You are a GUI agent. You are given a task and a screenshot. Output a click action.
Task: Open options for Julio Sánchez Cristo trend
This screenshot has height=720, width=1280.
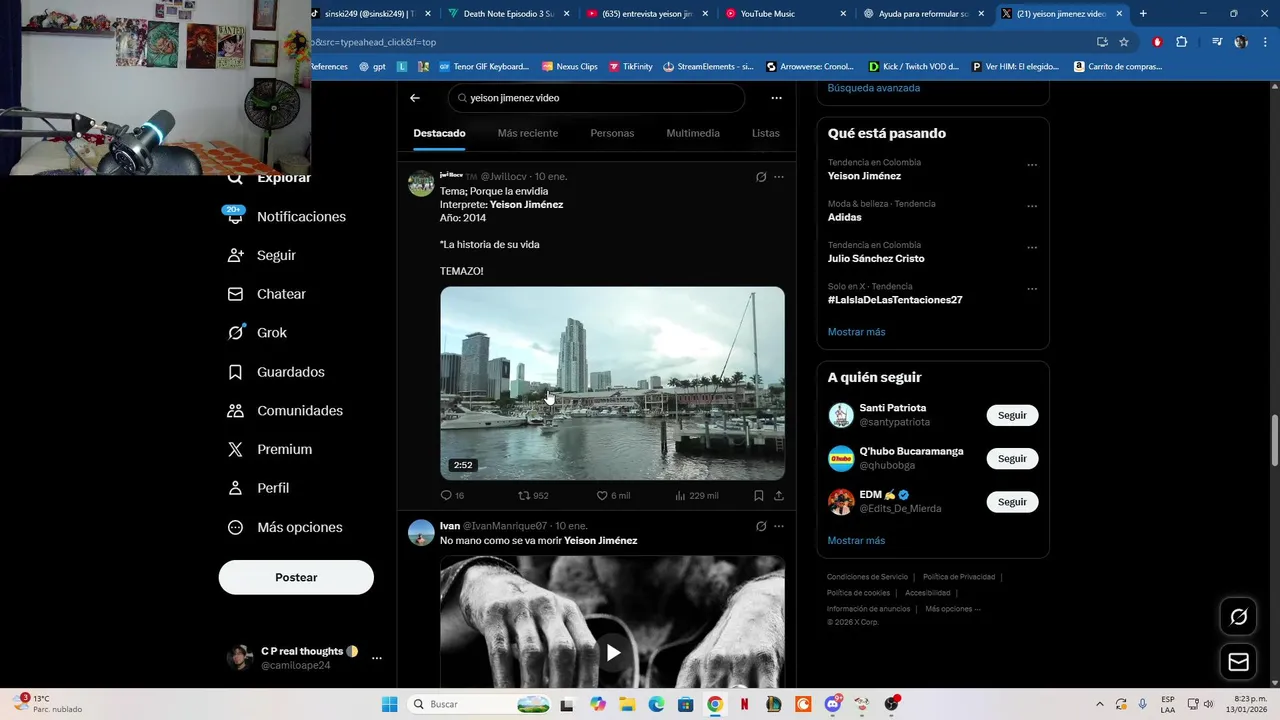click(1032, 247)
